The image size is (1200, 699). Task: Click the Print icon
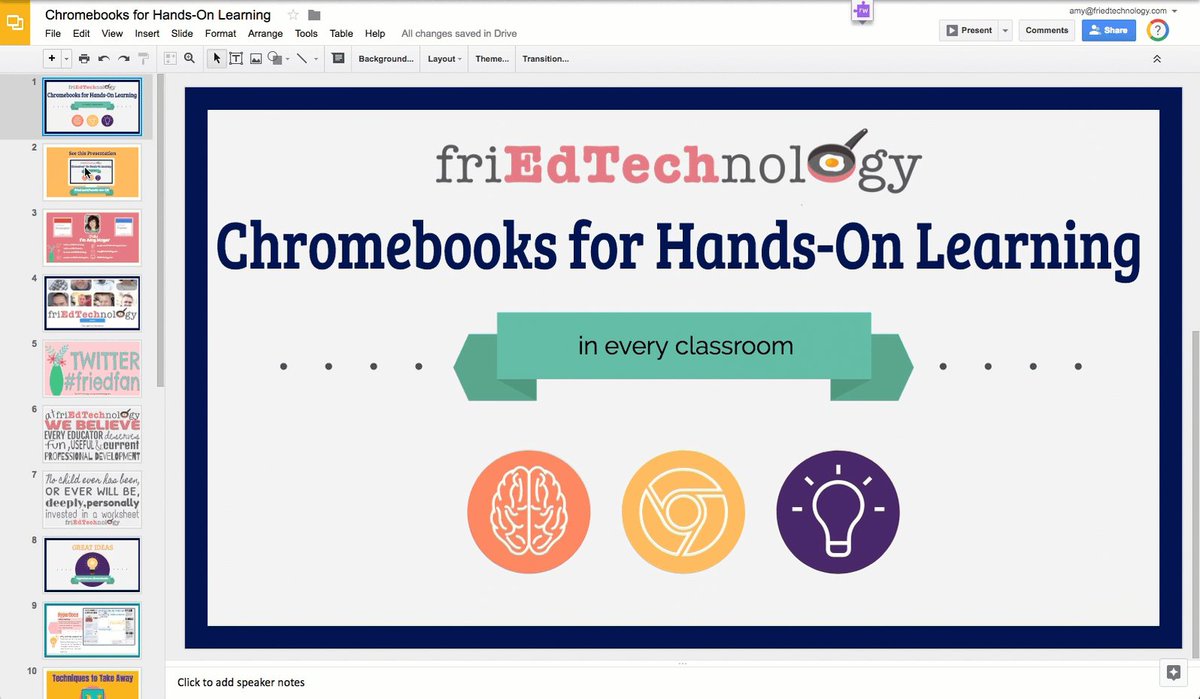coord(84,59)
